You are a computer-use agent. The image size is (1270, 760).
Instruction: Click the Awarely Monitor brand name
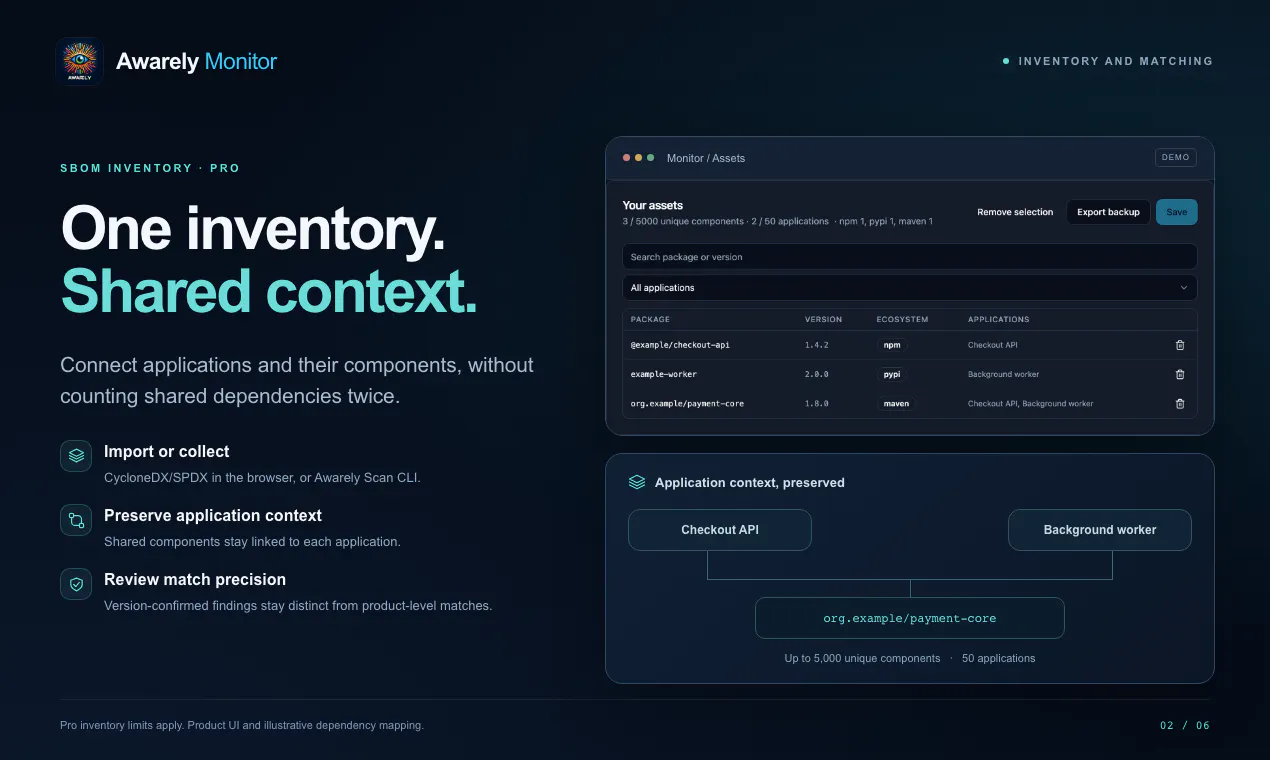[x=197, y=61]
